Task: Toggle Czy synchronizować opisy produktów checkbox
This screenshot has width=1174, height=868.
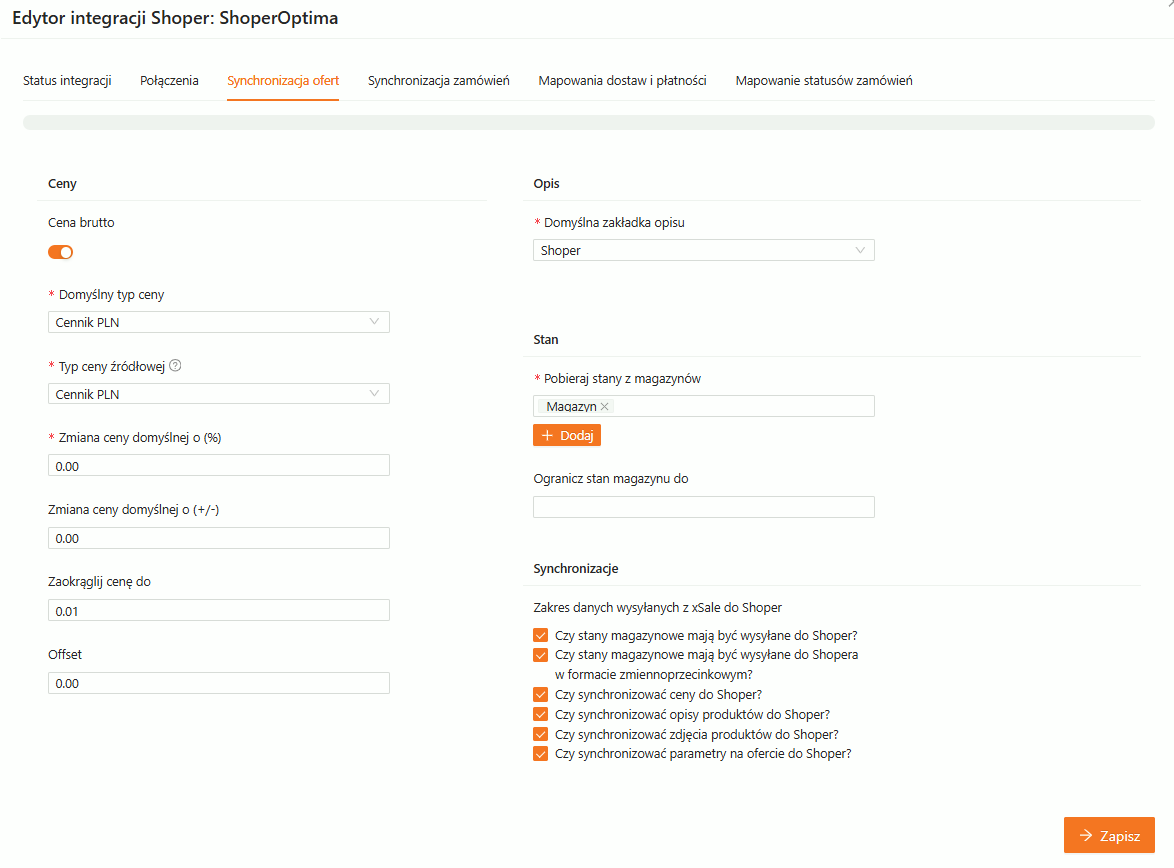Action: [541, 714]
